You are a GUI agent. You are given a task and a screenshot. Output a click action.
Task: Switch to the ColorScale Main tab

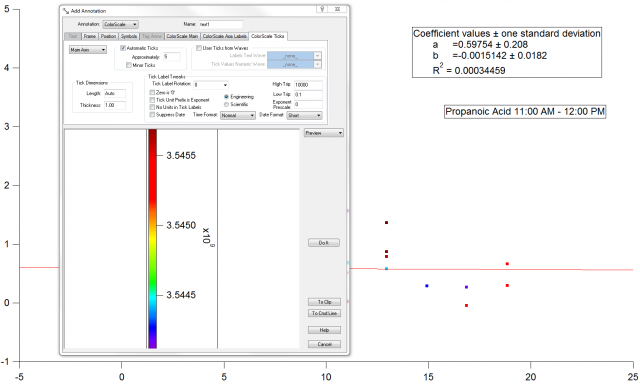[182, 36]
